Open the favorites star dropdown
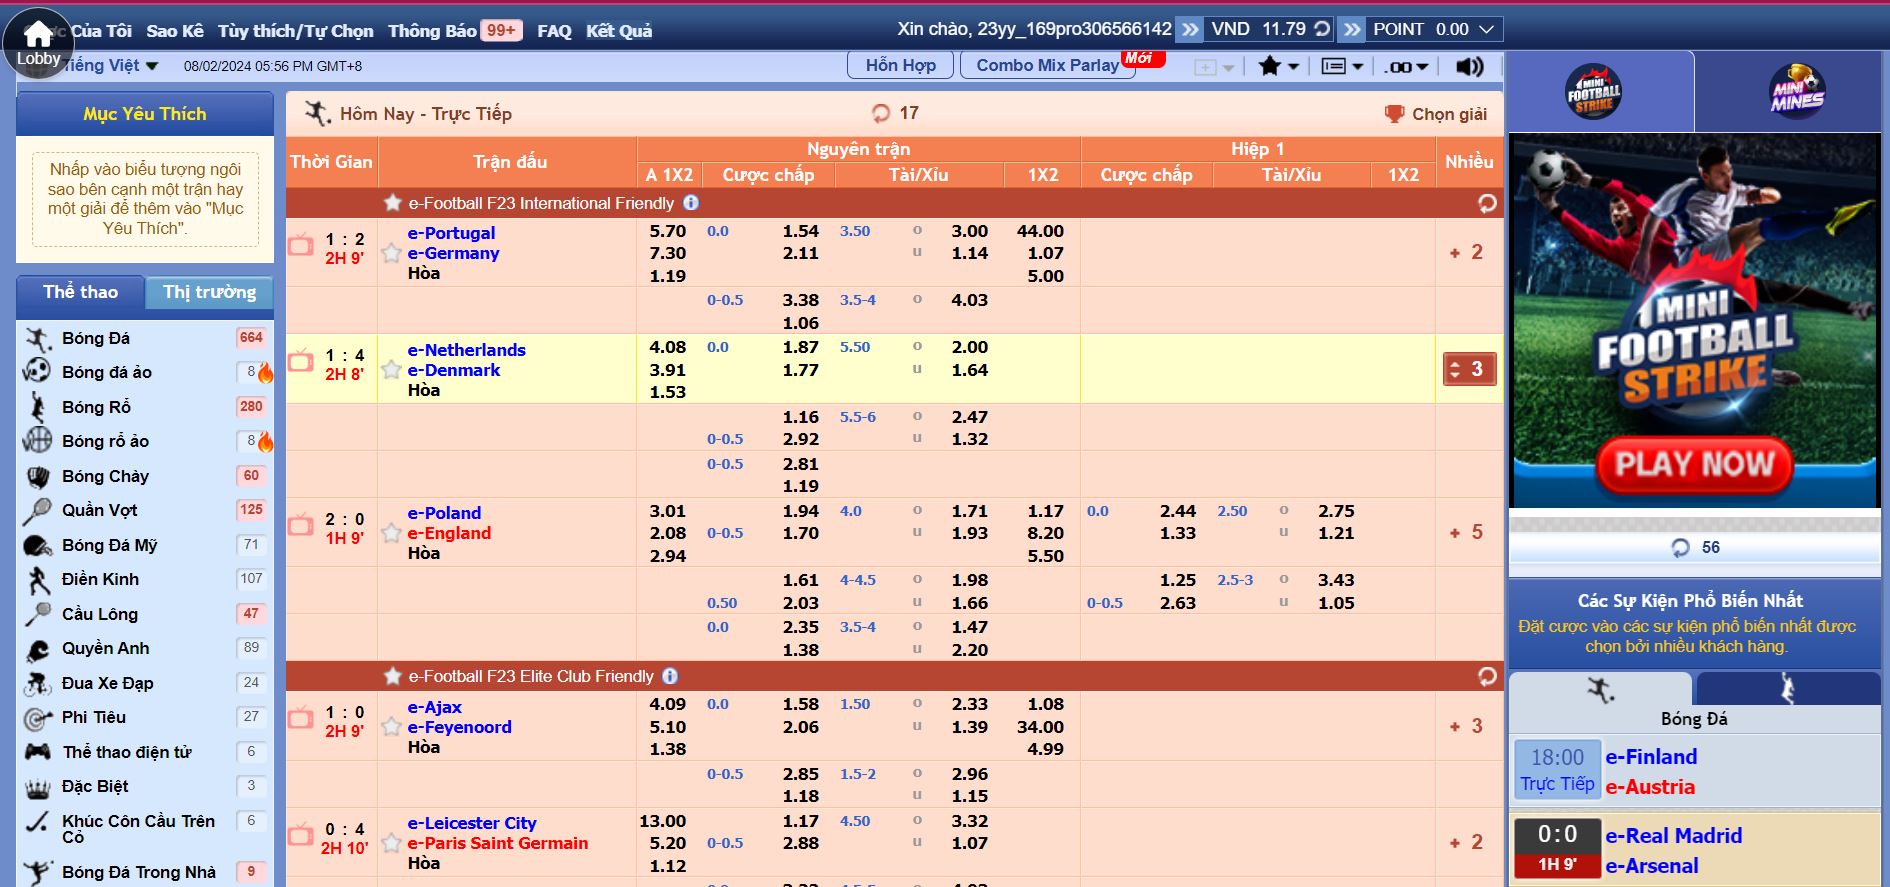This screenshot has height=887, width=1890. [x=1278, y=66]
